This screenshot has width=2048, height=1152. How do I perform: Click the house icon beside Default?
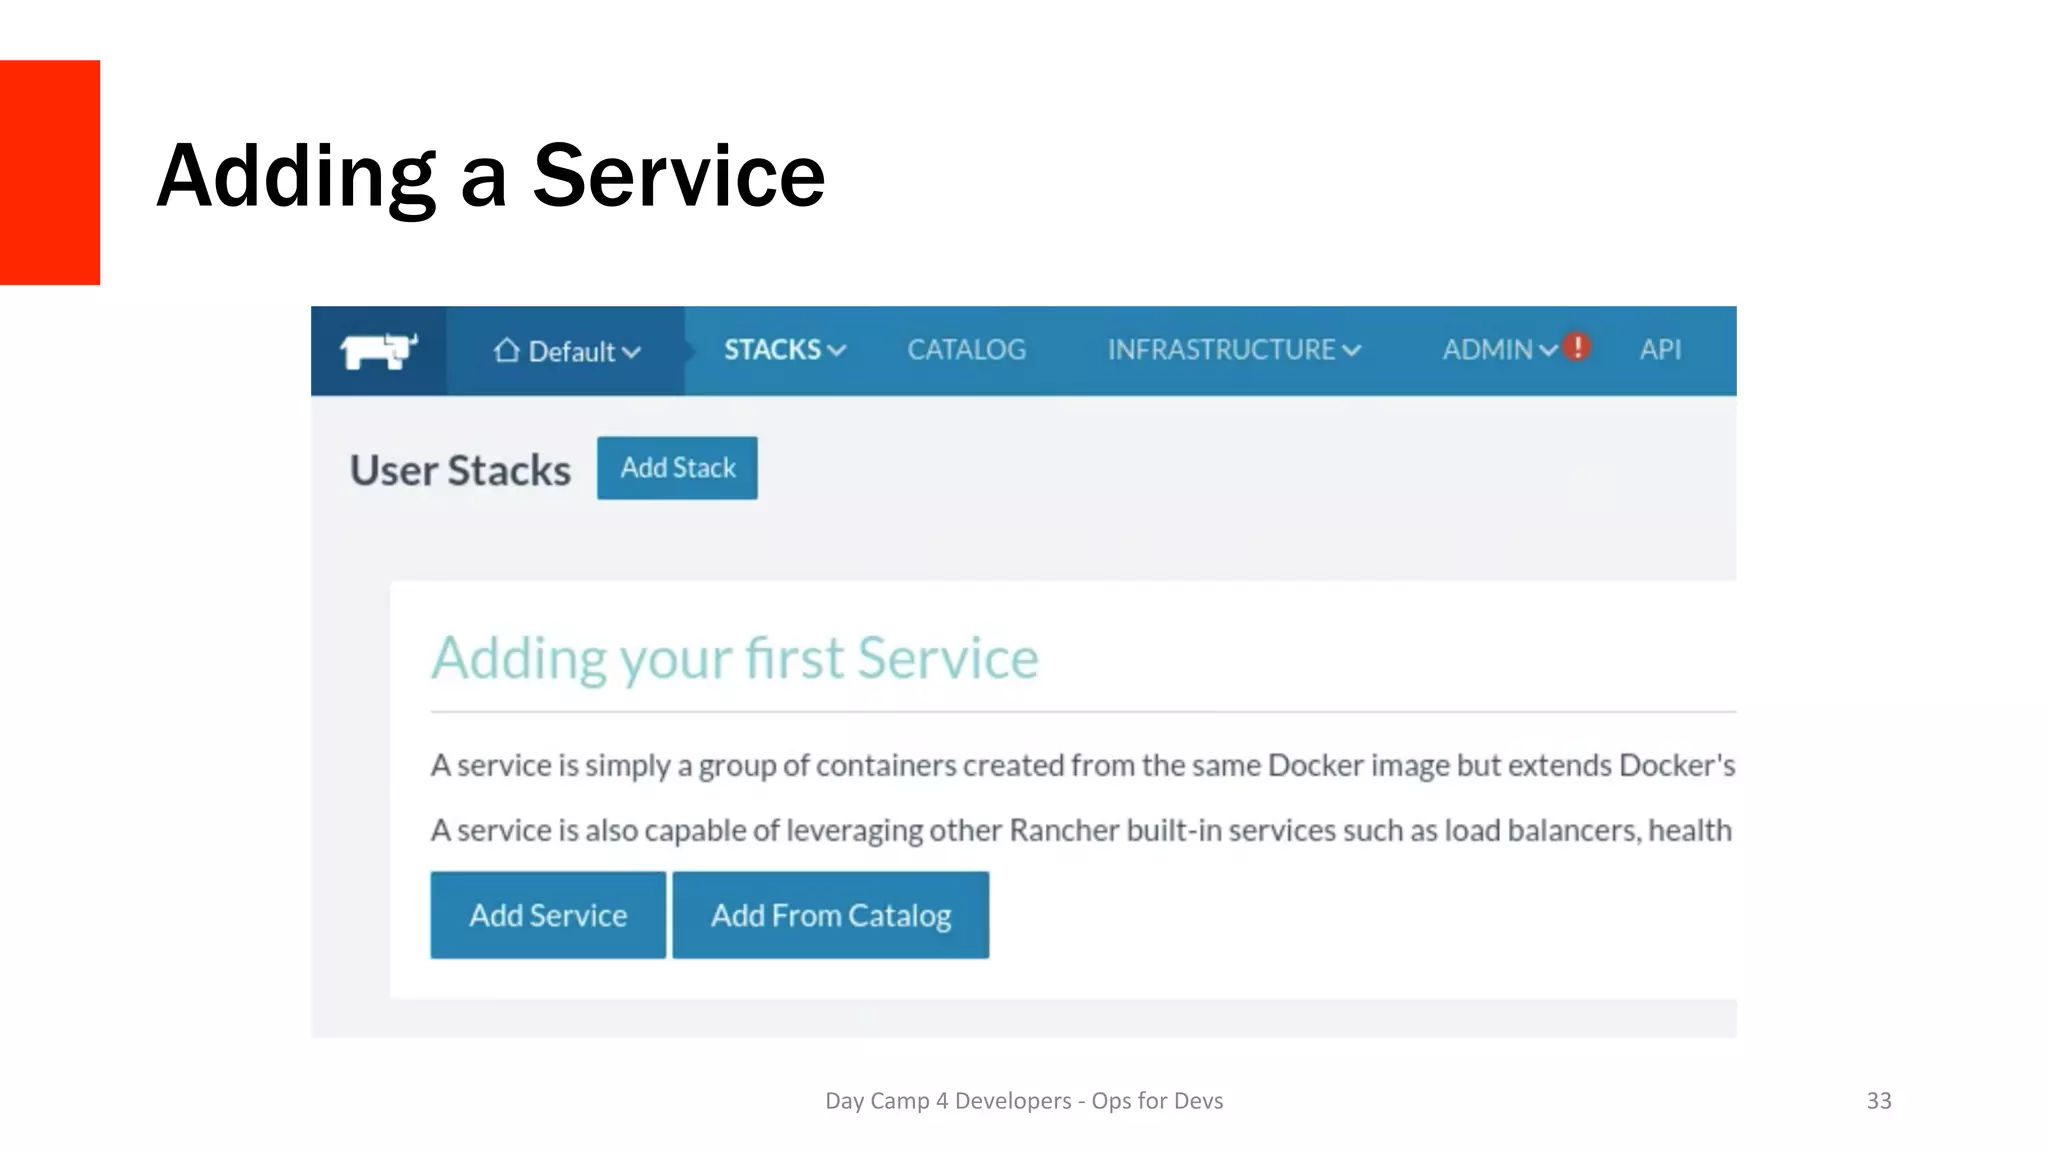click(506, 351)
